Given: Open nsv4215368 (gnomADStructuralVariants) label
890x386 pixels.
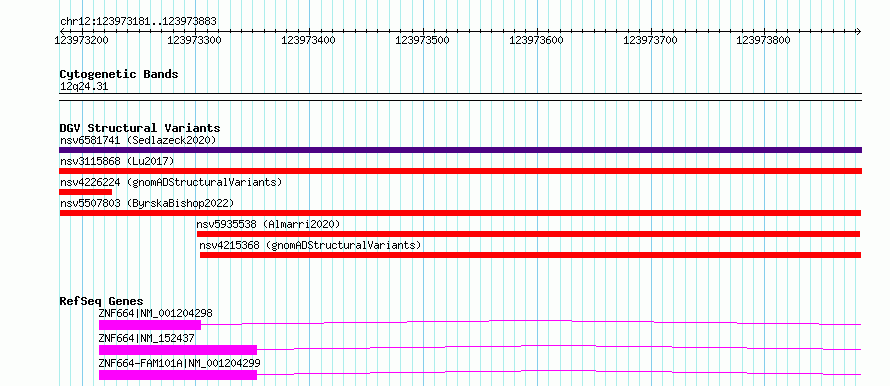Looking at the screenshot, I should pos(310,245).
